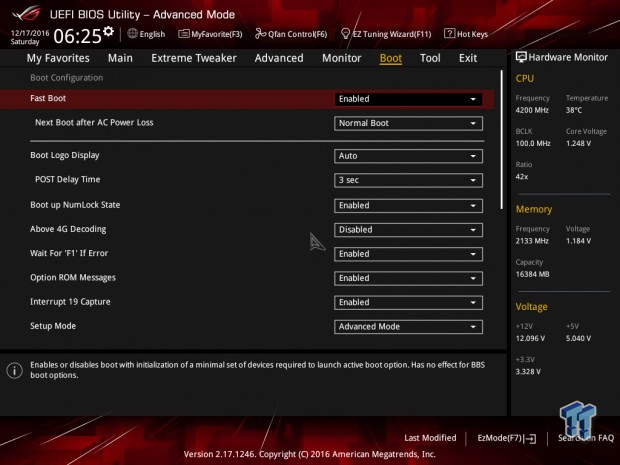This screenshot has height=465, width=620.
Task: Select the Boot Logo Display label
Action: coord(64,155)
